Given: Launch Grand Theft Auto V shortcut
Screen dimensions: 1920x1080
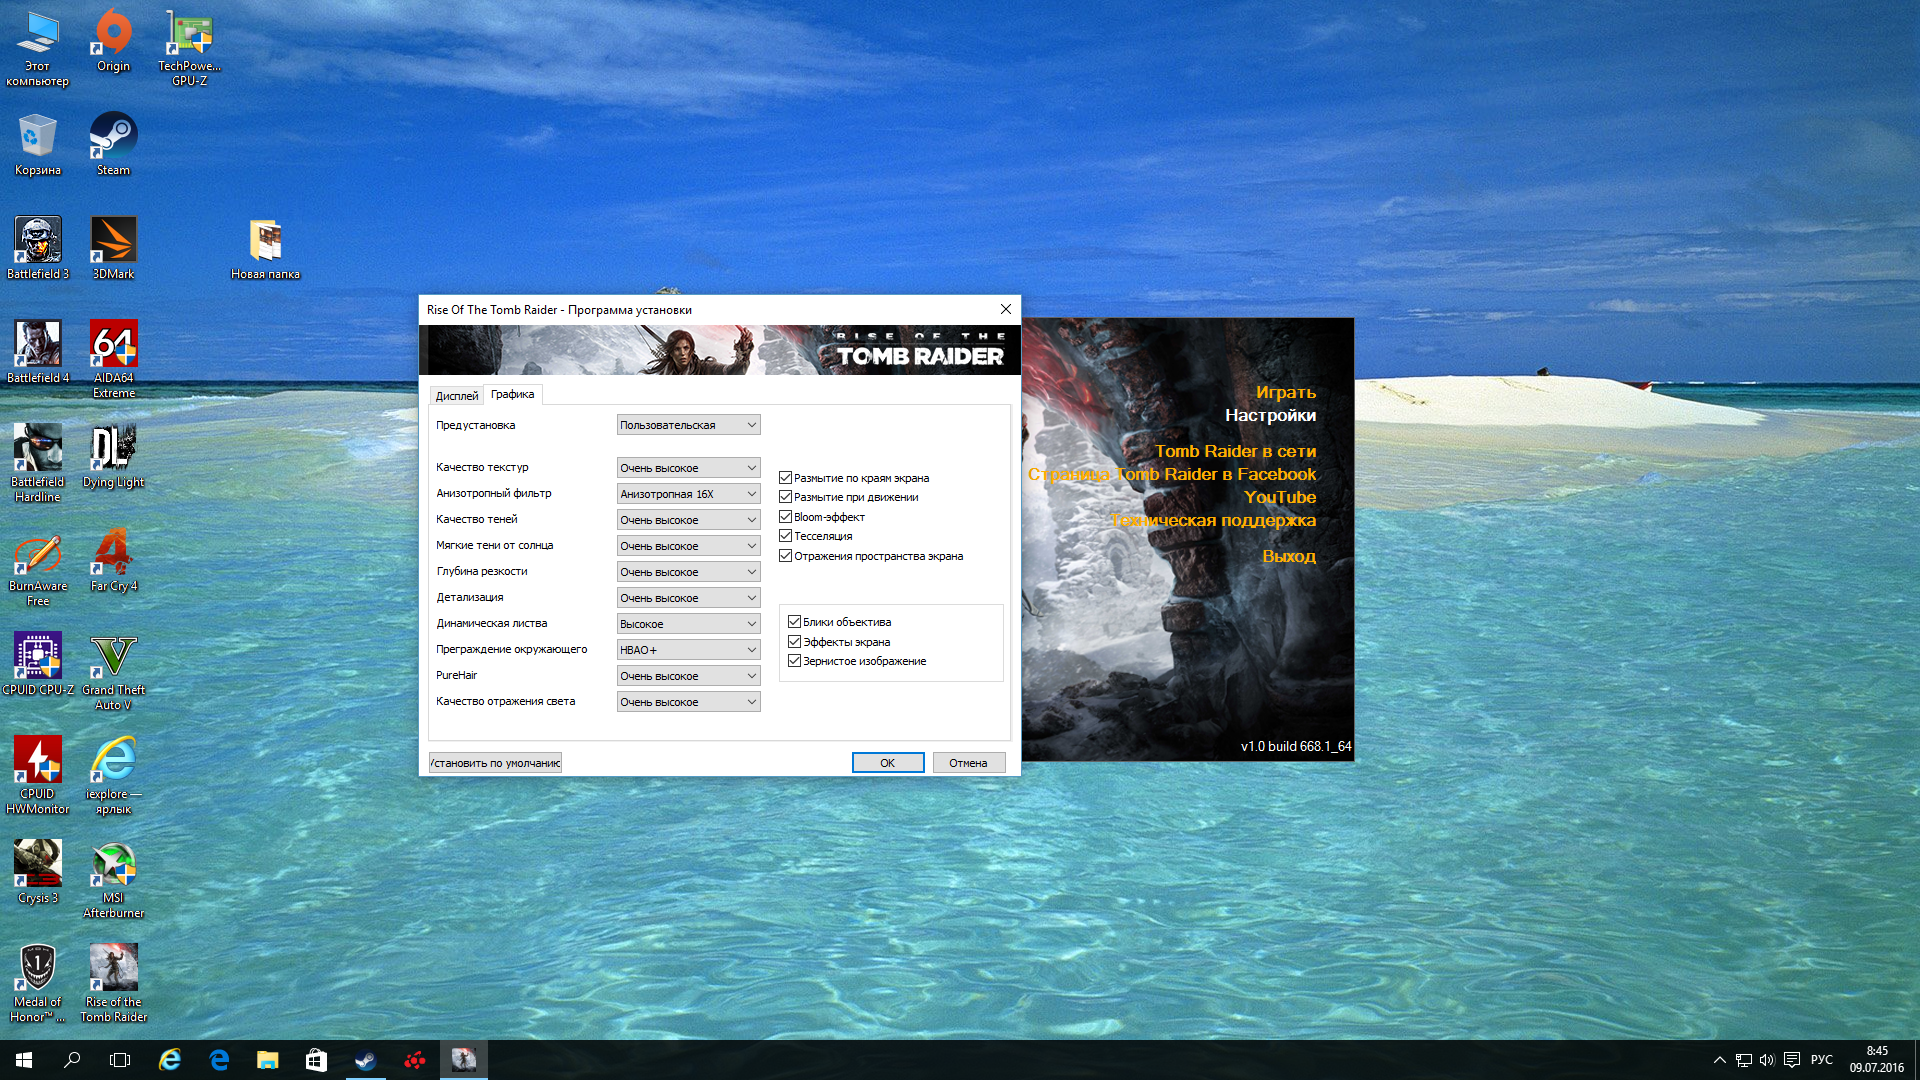Looking at the screenshot, I should coord(113,658).
